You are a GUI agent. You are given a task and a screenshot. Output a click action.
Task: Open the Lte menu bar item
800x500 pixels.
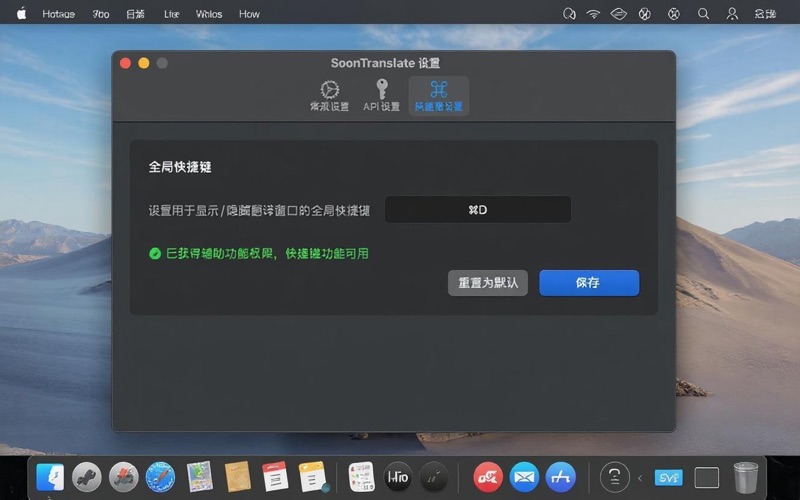tap(171, 14)
